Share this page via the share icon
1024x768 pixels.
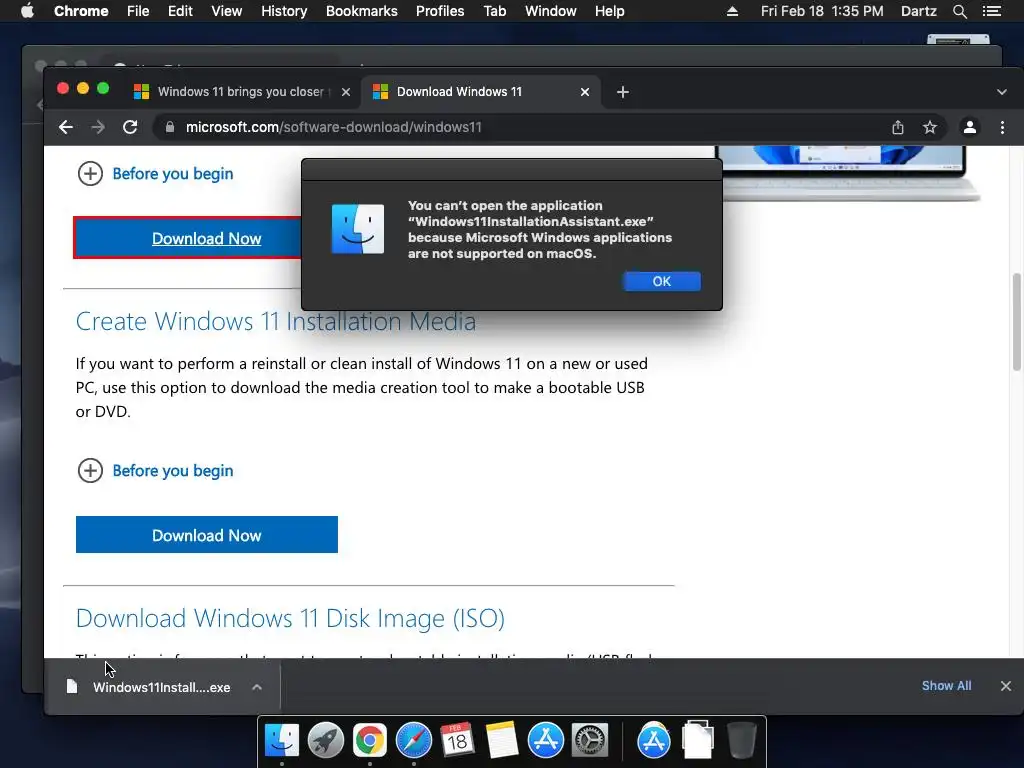click(x=898, y=127)
